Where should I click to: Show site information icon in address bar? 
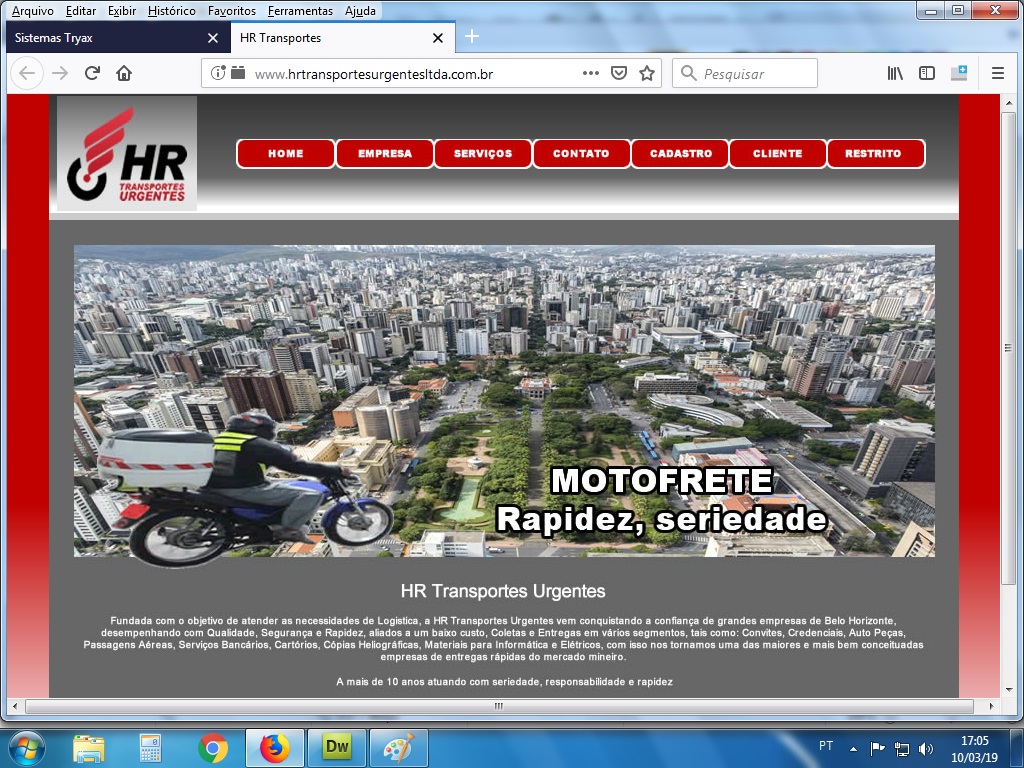(218, 73)
